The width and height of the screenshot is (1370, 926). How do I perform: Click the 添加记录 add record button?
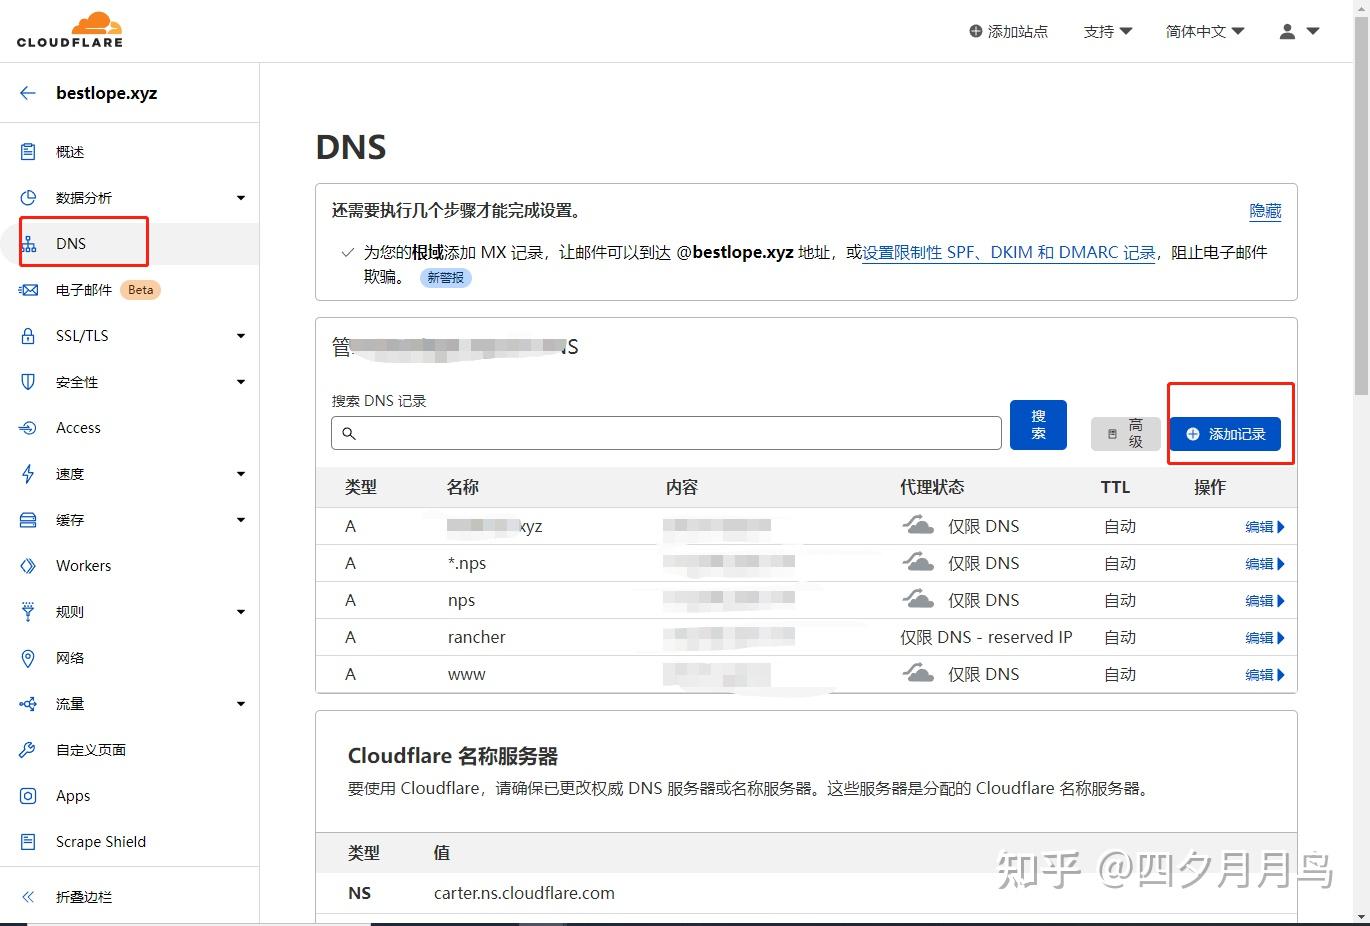pos(1225,434)
